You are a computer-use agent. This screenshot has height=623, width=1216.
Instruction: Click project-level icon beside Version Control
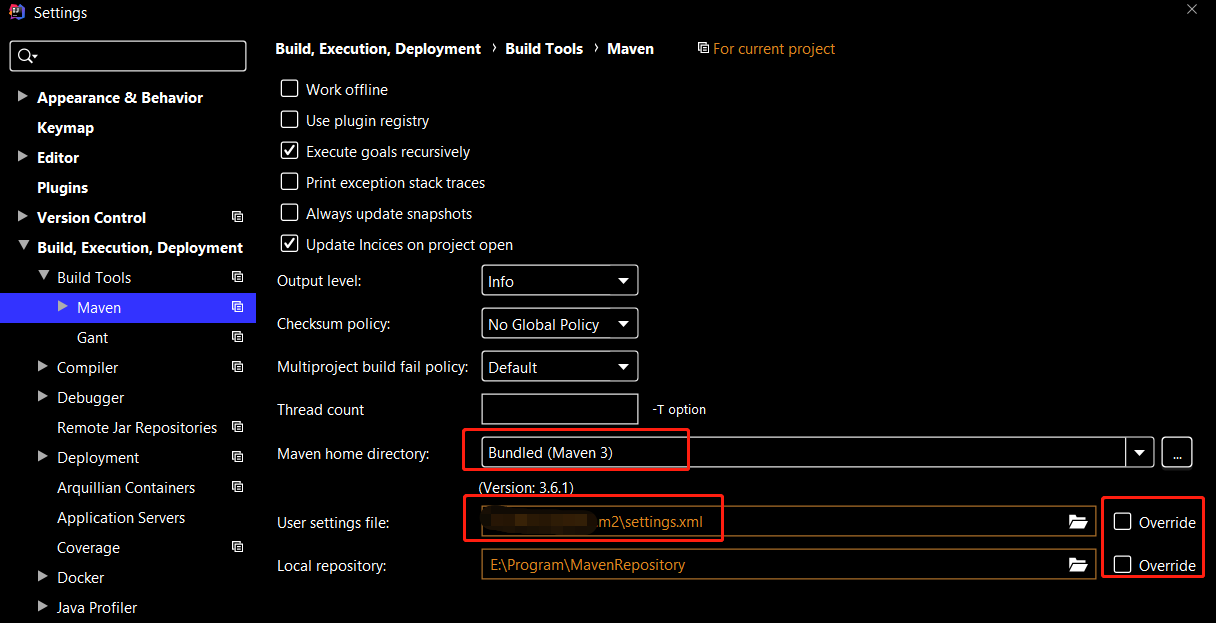click(x=237, y=217)
